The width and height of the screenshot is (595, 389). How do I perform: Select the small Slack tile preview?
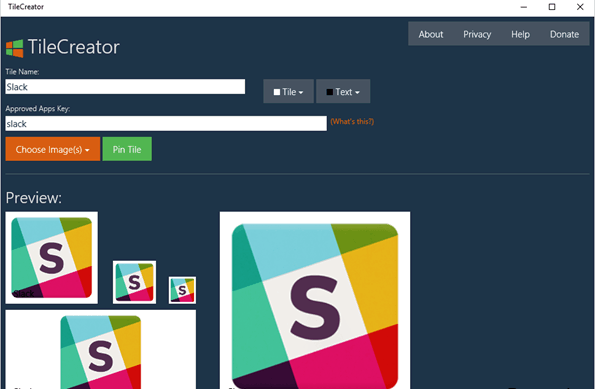coord(134,282)
